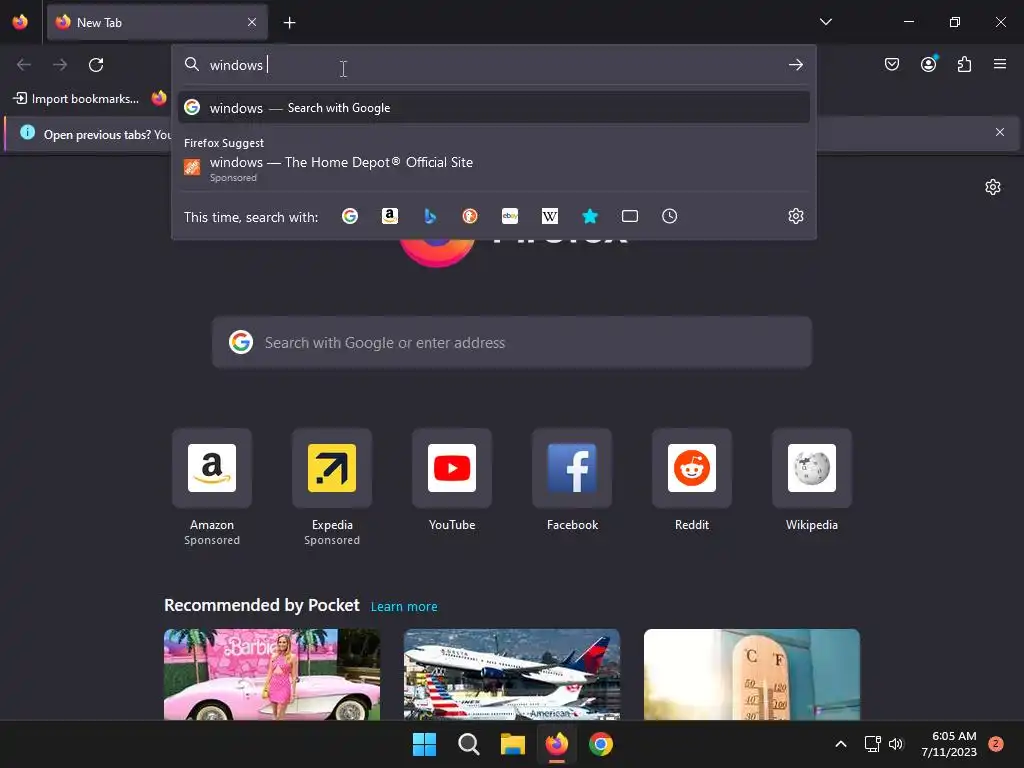
Task: Expand the list all tabs dropdown
Action: 825,22
